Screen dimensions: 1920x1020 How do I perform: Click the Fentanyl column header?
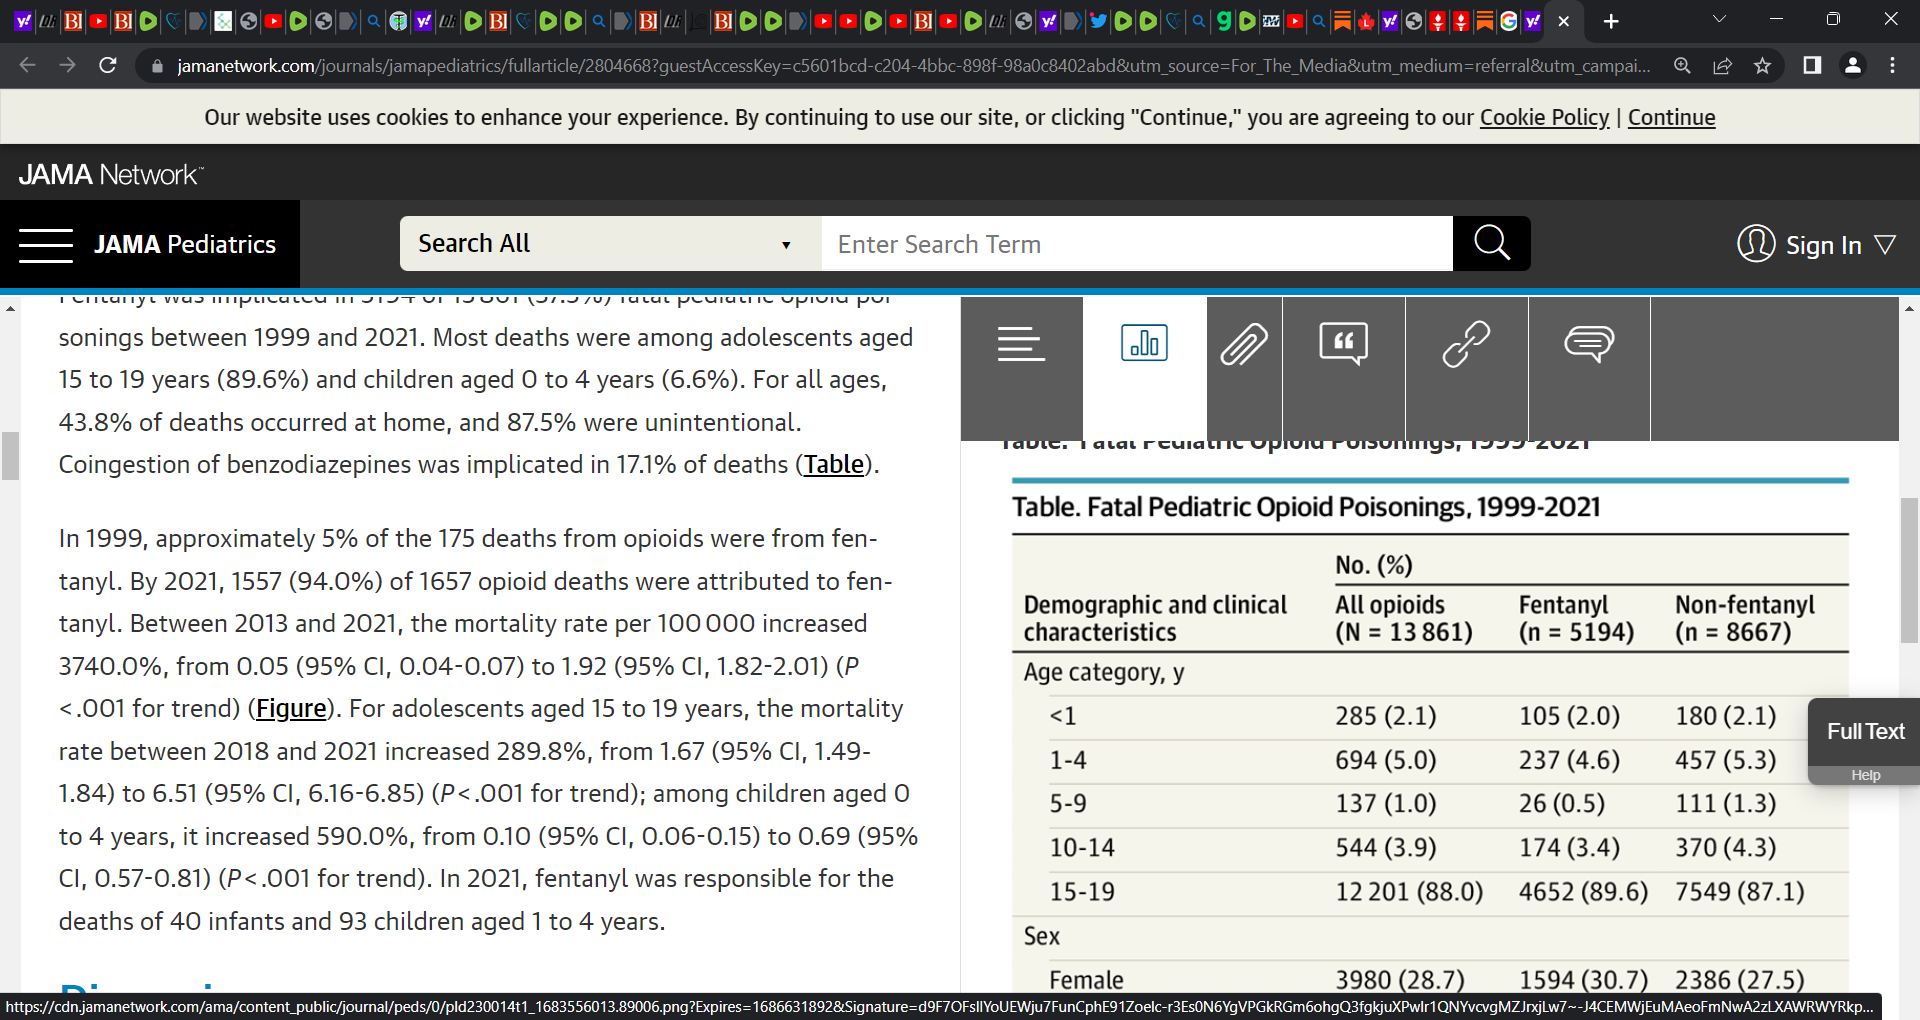(1576, 618)
